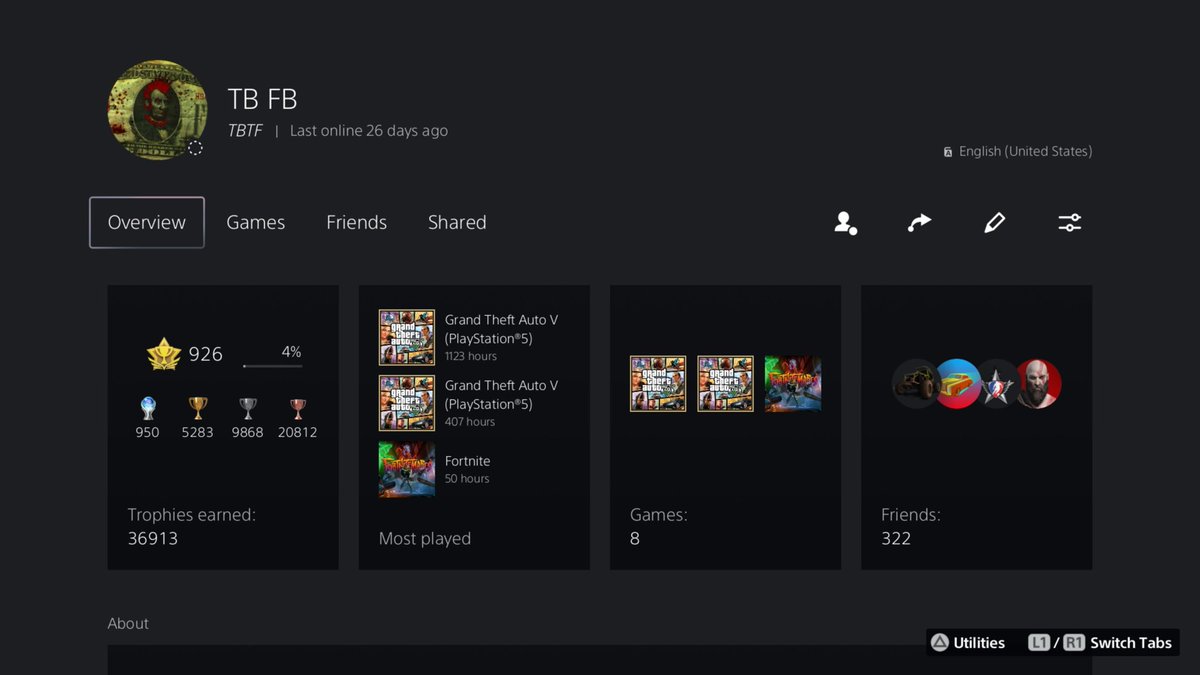Click the trophy level number 926
This screenshot has width=1200, height=675.
tap(205, 354)
